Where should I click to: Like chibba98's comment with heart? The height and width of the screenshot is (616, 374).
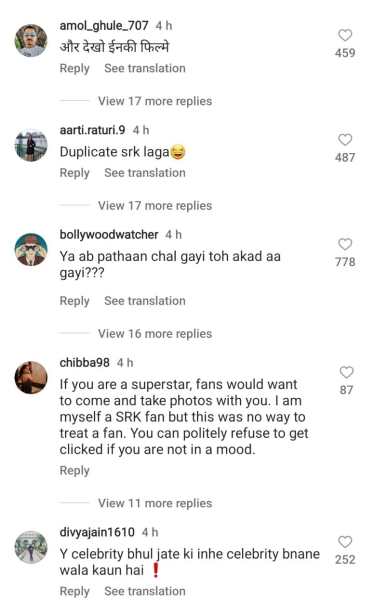(x=346, y=372)
